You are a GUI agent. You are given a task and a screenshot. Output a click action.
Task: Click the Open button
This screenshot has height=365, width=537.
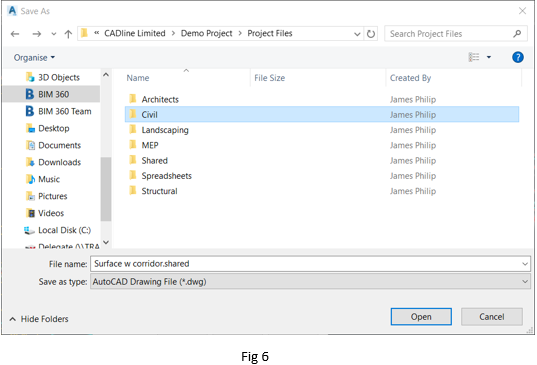tap(421, 317)
